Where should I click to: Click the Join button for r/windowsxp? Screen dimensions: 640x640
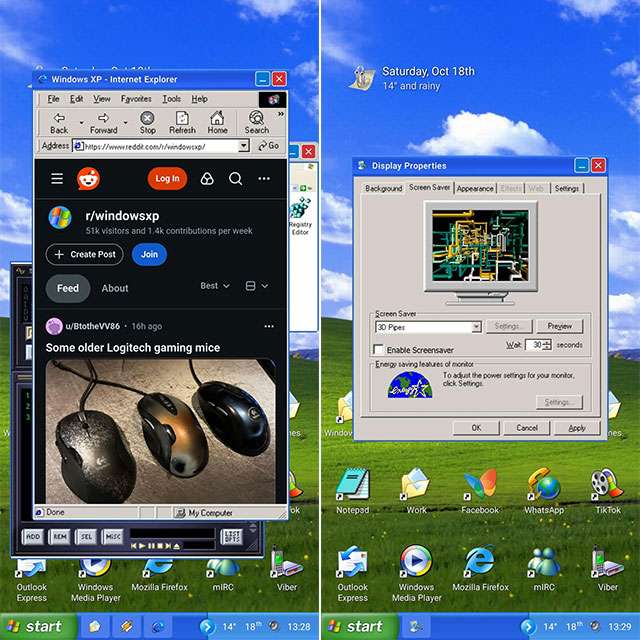tap(149, 254)
